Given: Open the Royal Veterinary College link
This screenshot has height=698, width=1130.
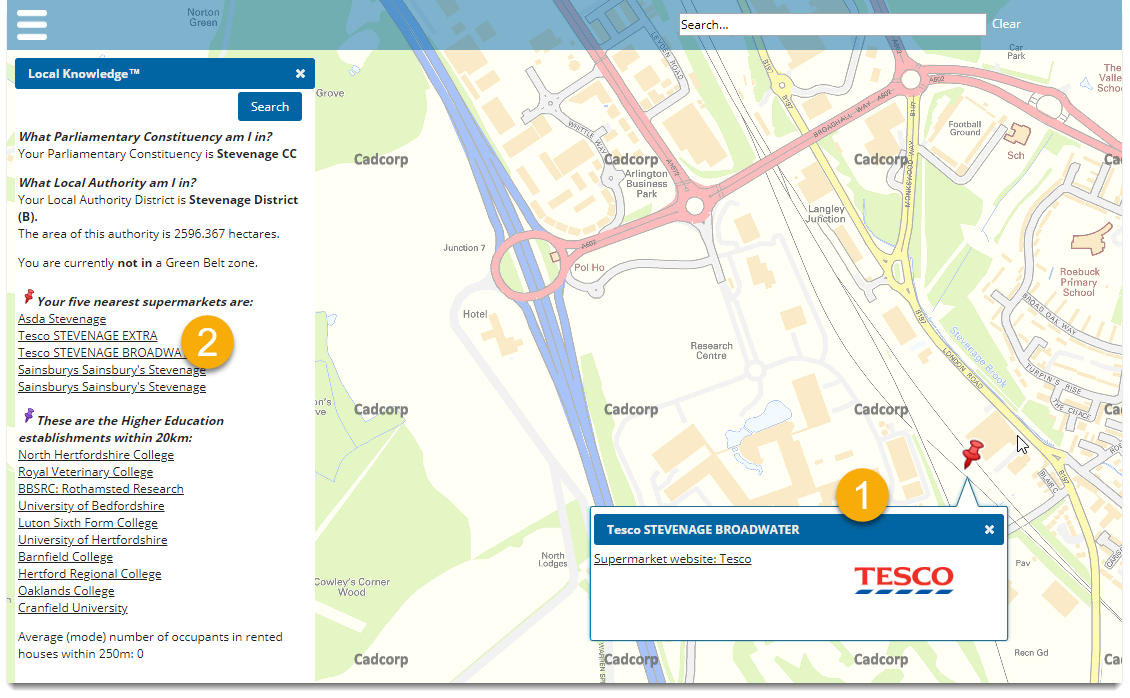Looking at the screenshot, I should pyautogui.click(x=86, y=472).
